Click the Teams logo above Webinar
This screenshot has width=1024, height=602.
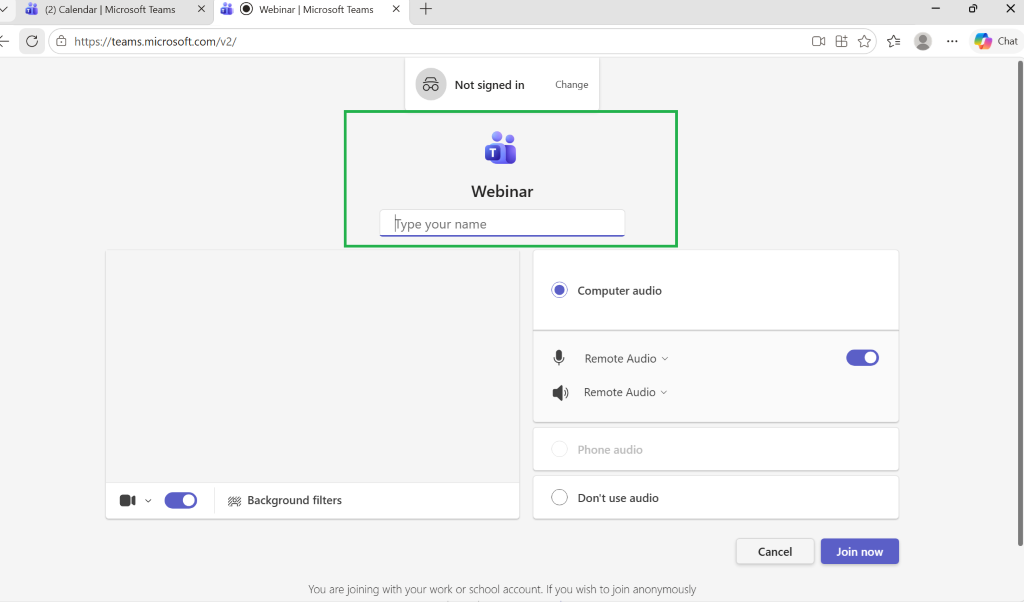coord(501,148)
